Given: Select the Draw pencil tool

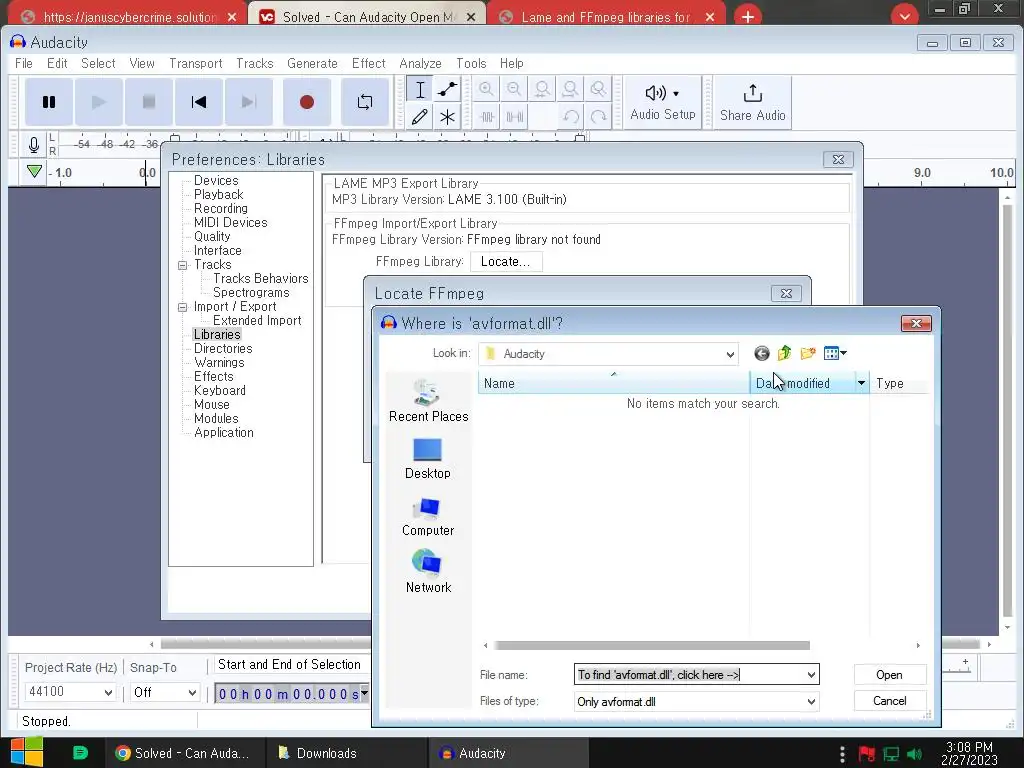Looking at the screenshot, I should click(420, 117).
